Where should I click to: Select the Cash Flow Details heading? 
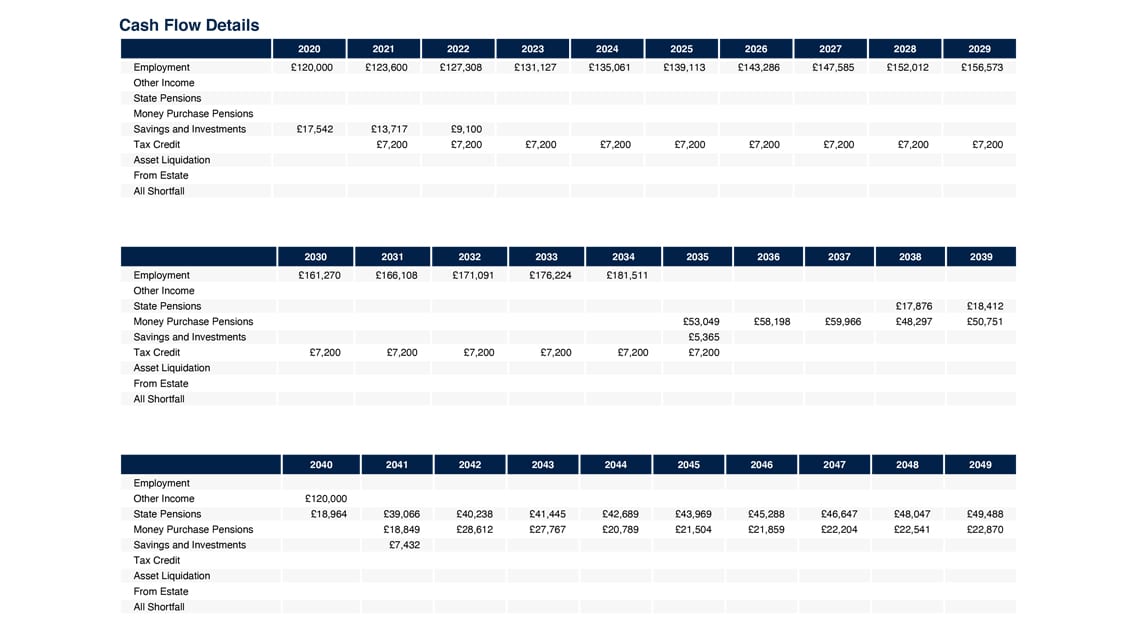[189, 25]
